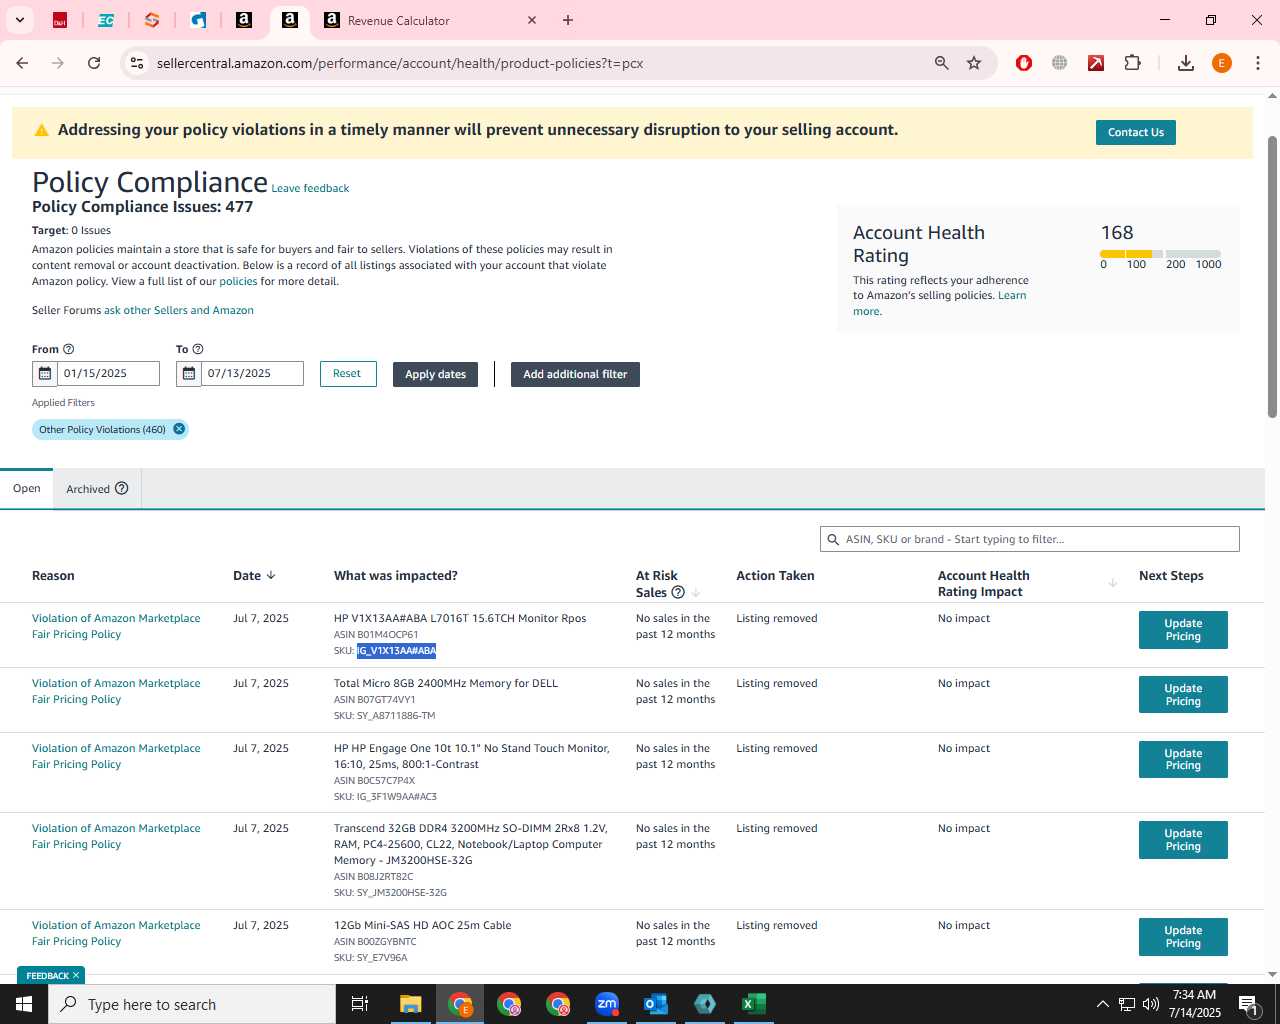The height and width of the screenshot is (1024, 1280).
Task: Click Add additional filter
Action: point(575,374)
